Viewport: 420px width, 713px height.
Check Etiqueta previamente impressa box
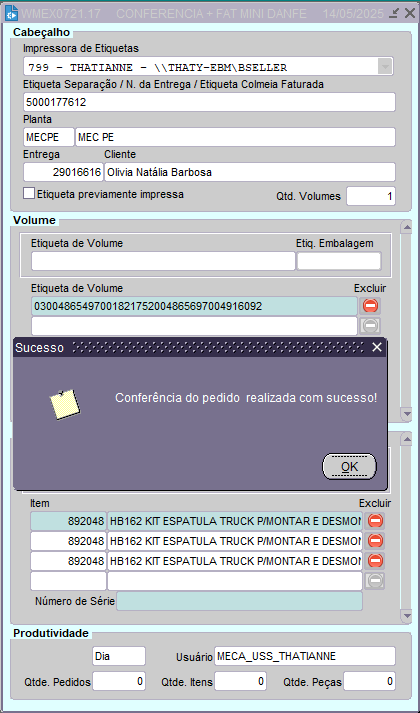pos(29,193)
